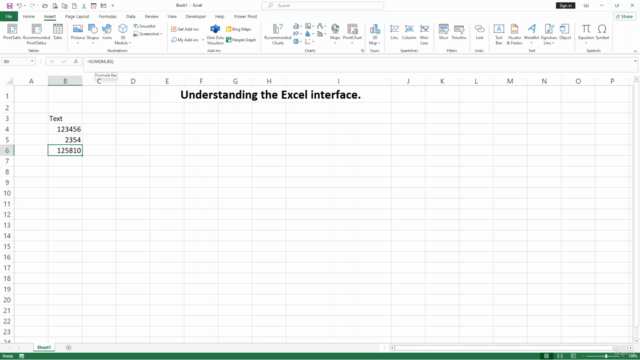Add the People Graph add-in

(241, 40)
